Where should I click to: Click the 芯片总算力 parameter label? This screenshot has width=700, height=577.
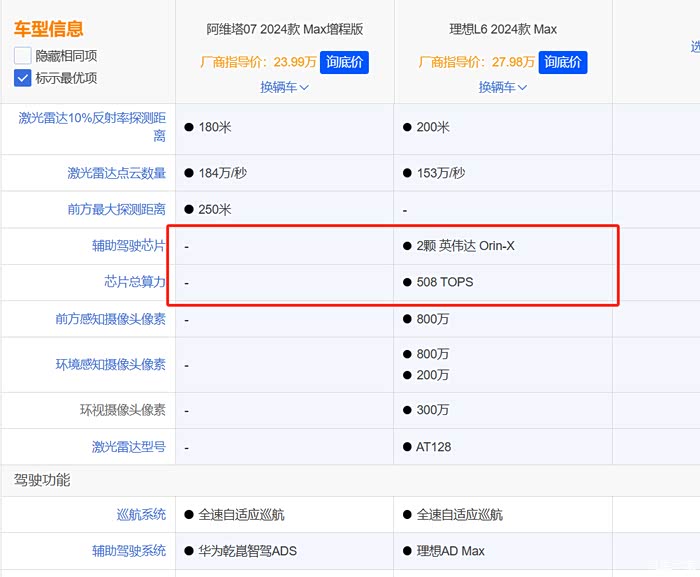[135, 282]
